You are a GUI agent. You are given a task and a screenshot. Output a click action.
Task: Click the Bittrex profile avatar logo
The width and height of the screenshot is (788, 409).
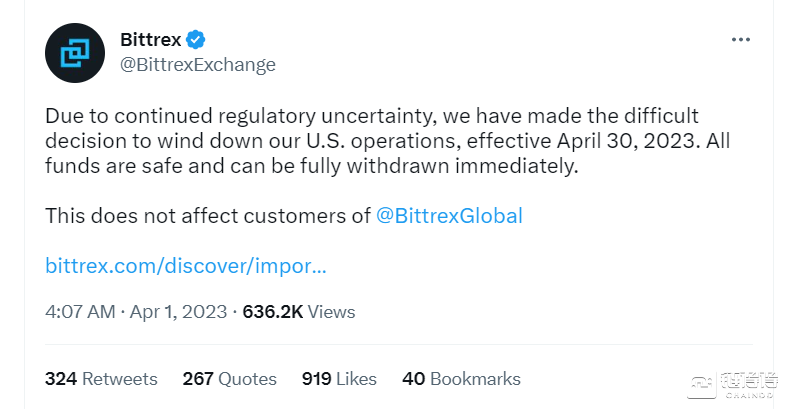pos(76,52)
